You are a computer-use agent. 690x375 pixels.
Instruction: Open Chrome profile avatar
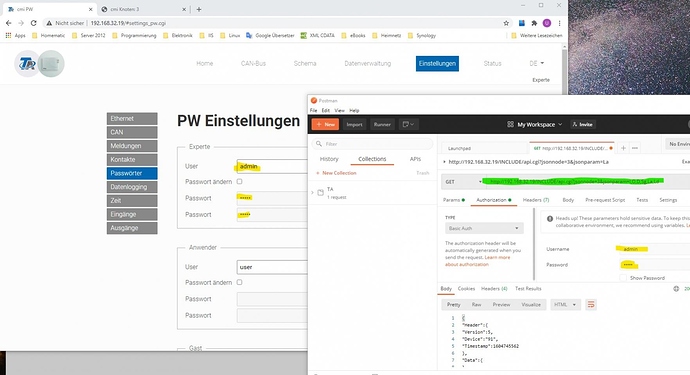point(547,23)
